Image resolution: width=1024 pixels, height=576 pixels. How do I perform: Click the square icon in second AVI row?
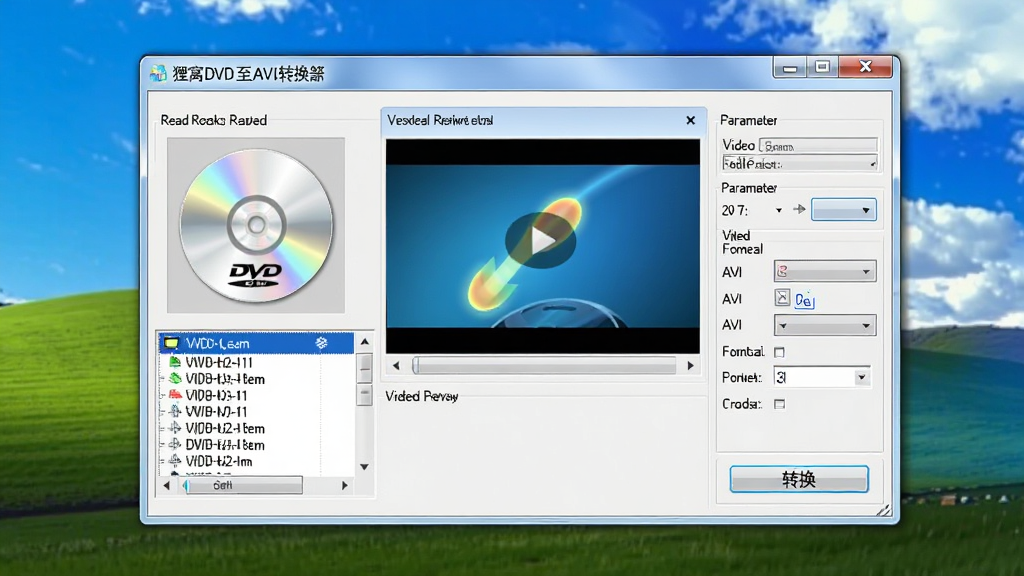782,298
